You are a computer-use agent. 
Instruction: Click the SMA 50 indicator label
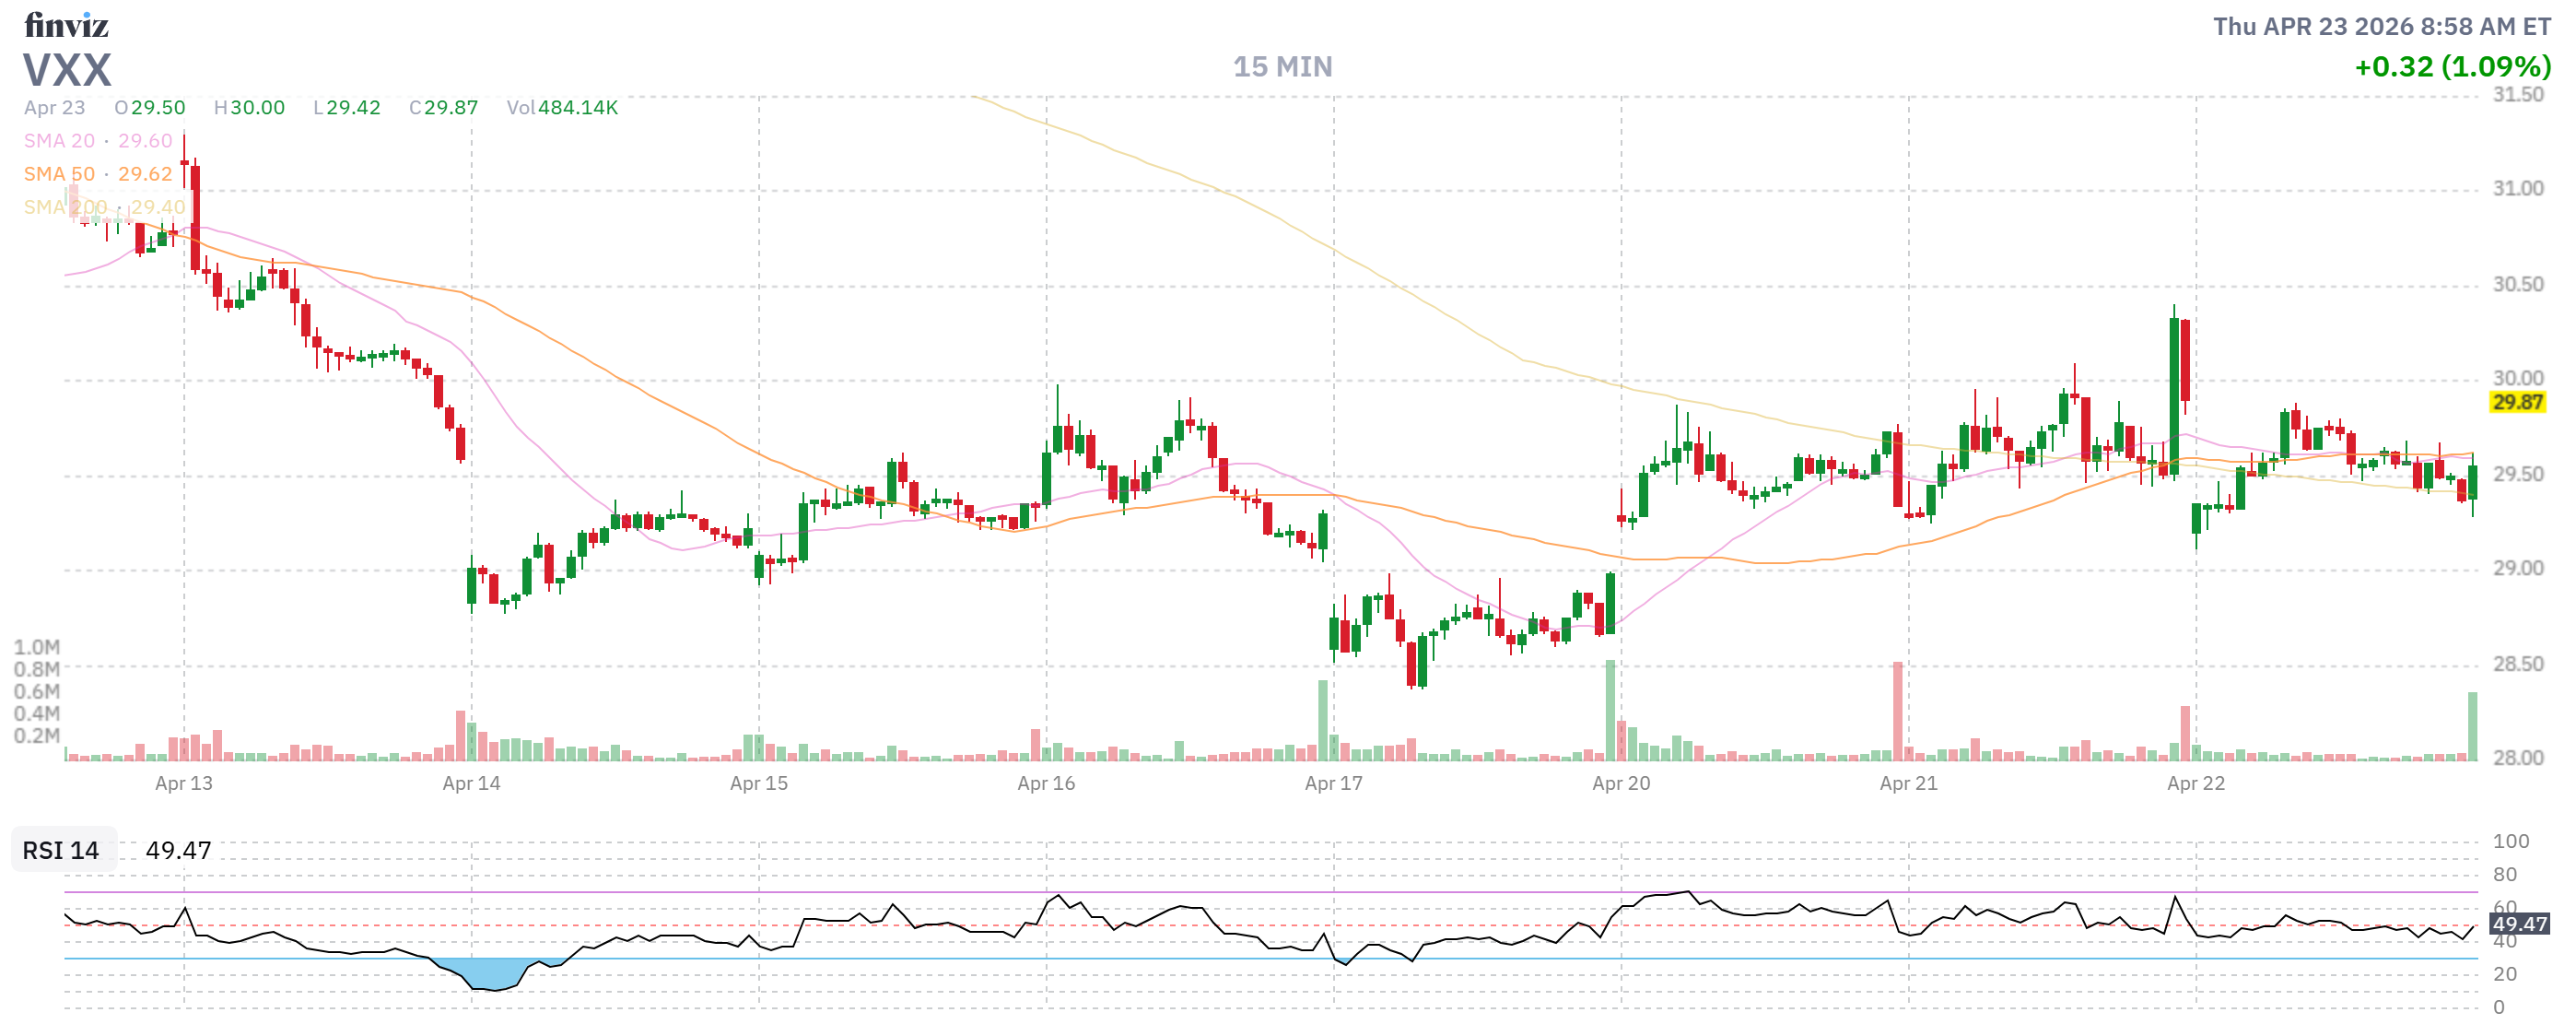pyautogui.click(x=59, y=174)
